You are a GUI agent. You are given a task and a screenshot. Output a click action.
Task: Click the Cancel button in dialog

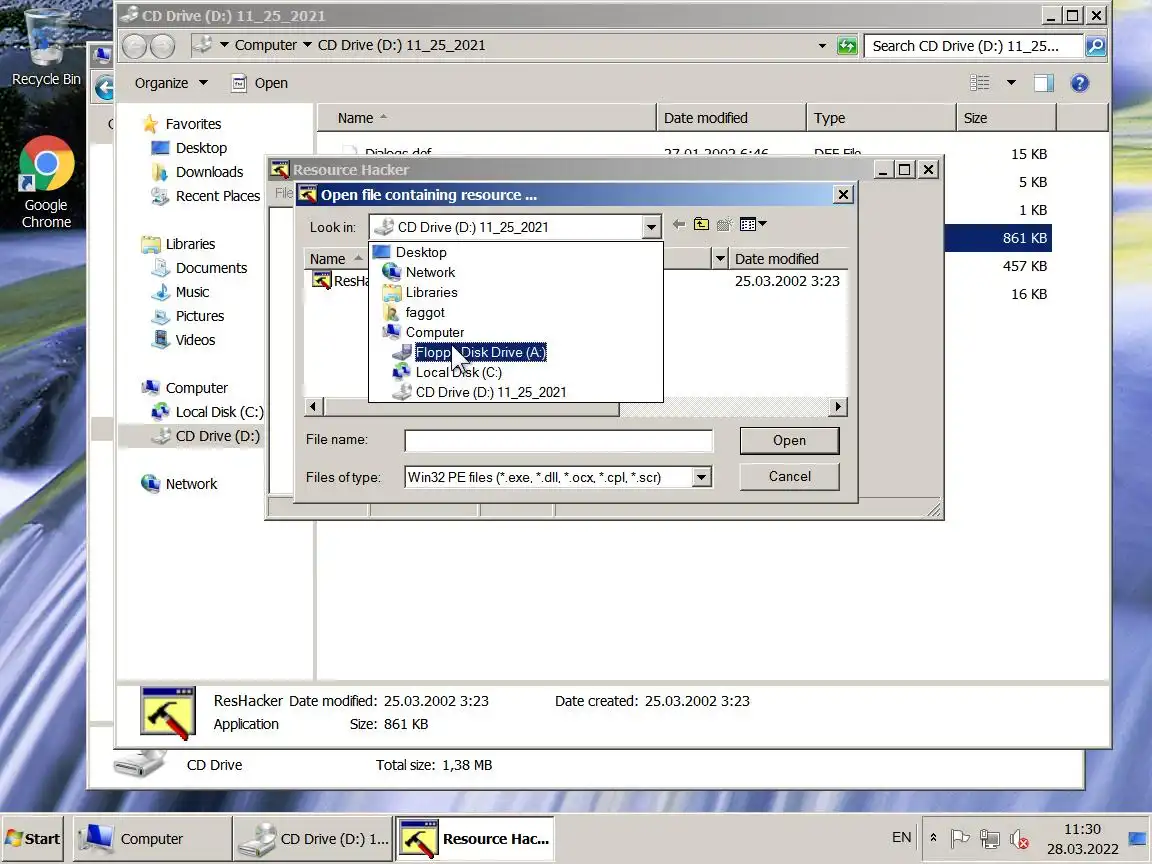pyautogui.click(x=789, y=476)
